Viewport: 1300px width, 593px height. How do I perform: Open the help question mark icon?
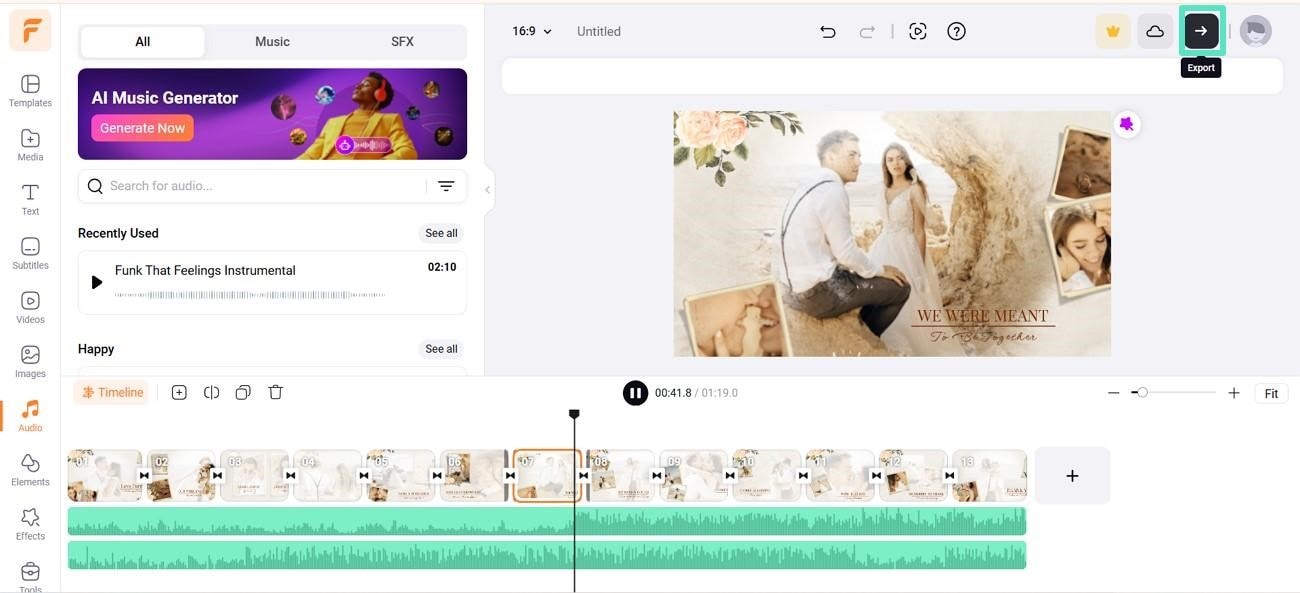(956, 31)
